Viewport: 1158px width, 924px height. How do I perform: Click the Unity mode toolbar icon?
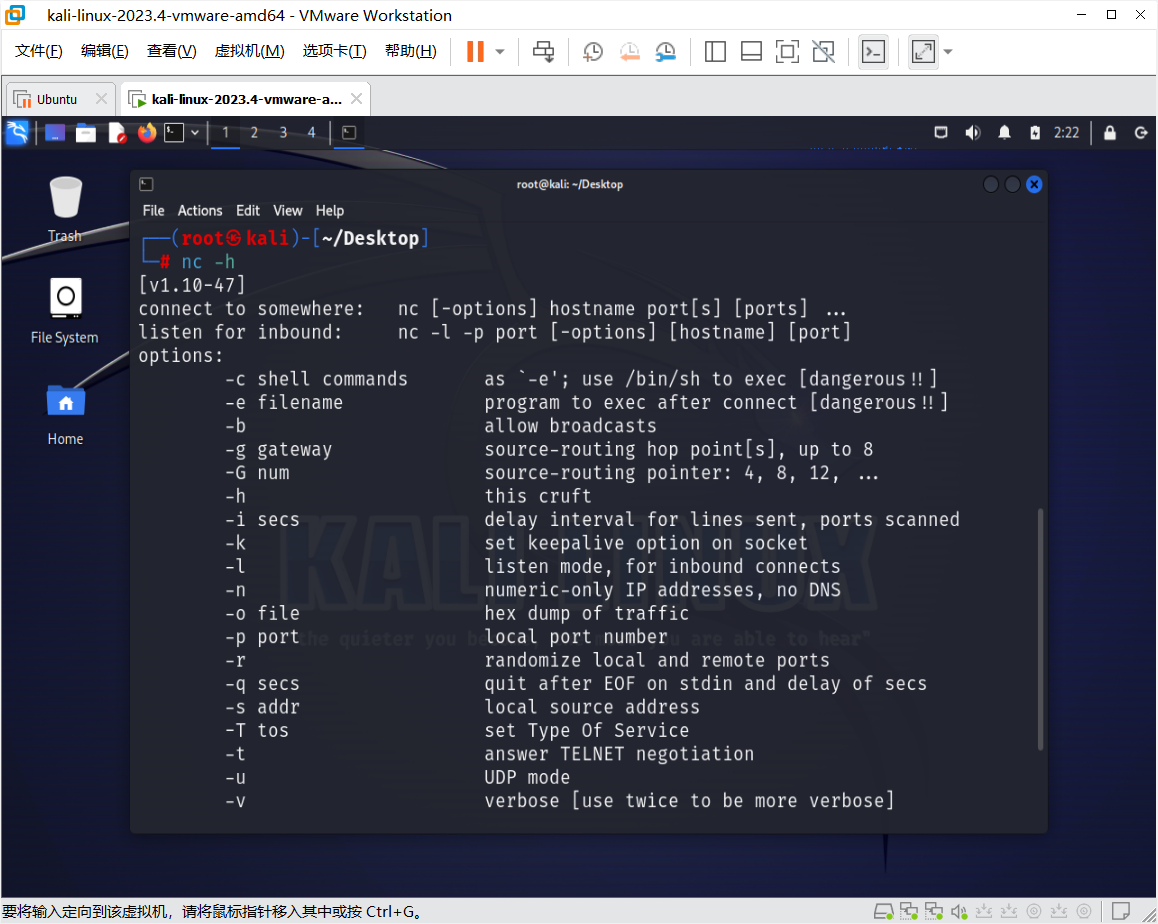(x=823, y=52)
